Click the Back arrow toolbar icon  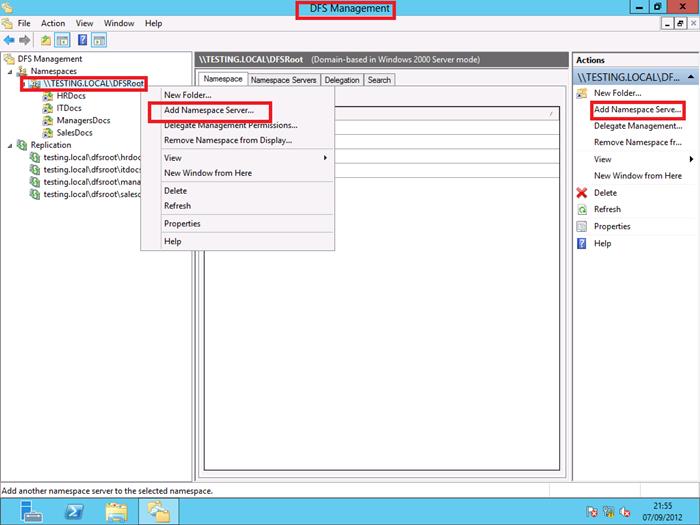pos(9,41)
